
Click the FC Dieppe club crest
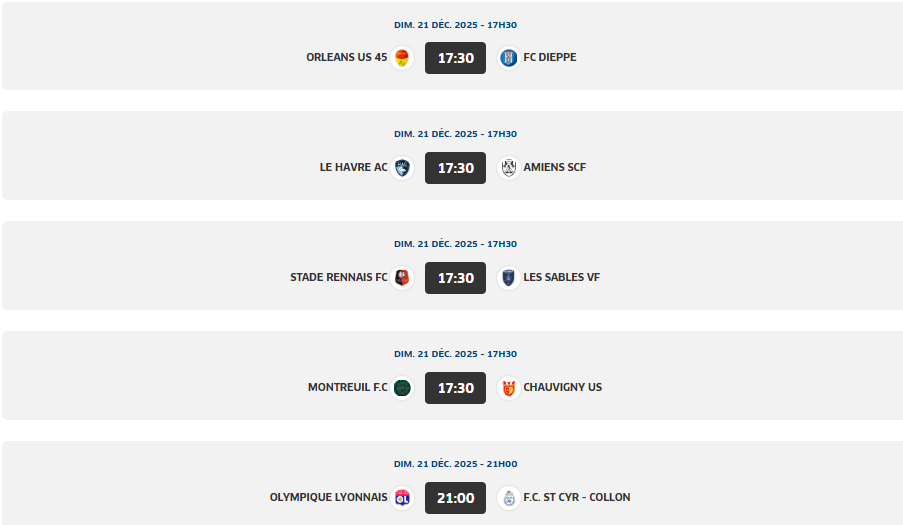coord(509,58)
